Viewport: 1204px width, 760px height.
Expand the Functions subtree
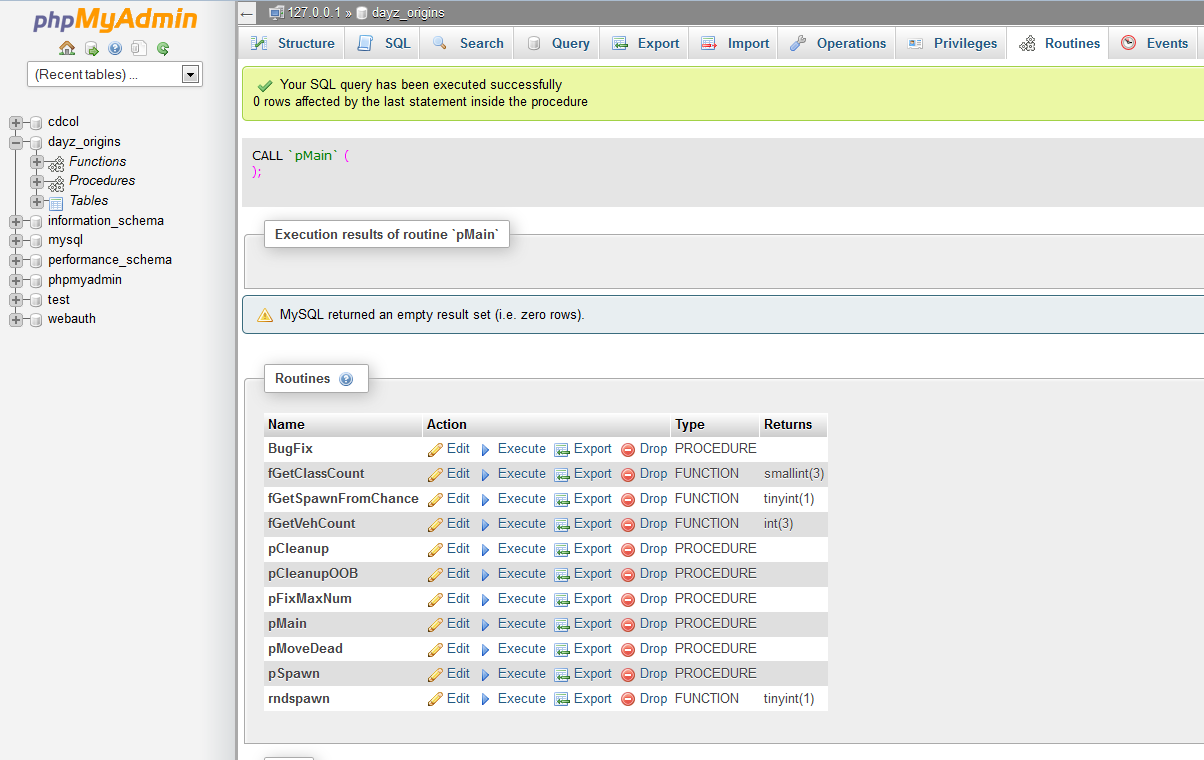tap(37, 162)
